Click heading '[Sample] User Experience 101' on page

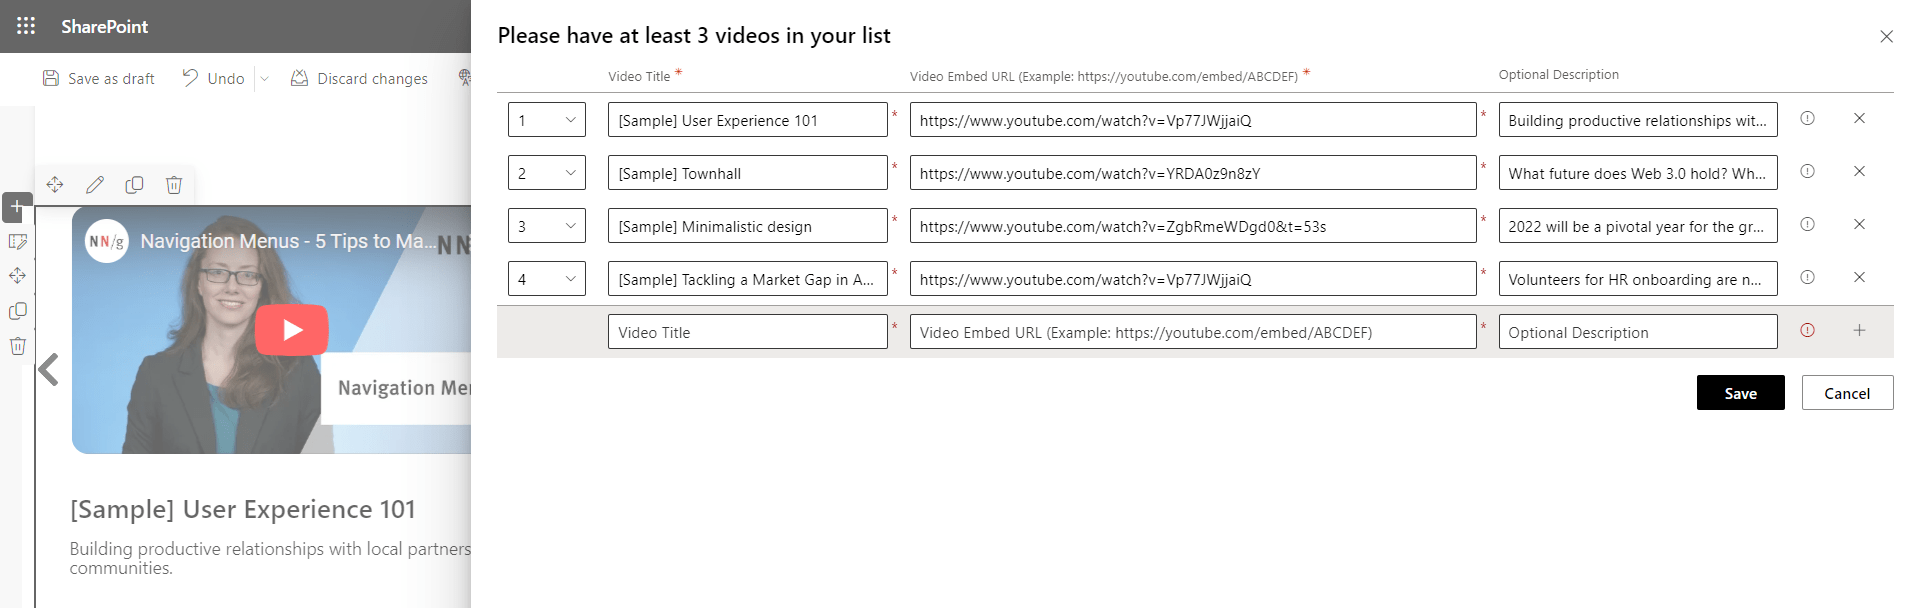[242, 509]
